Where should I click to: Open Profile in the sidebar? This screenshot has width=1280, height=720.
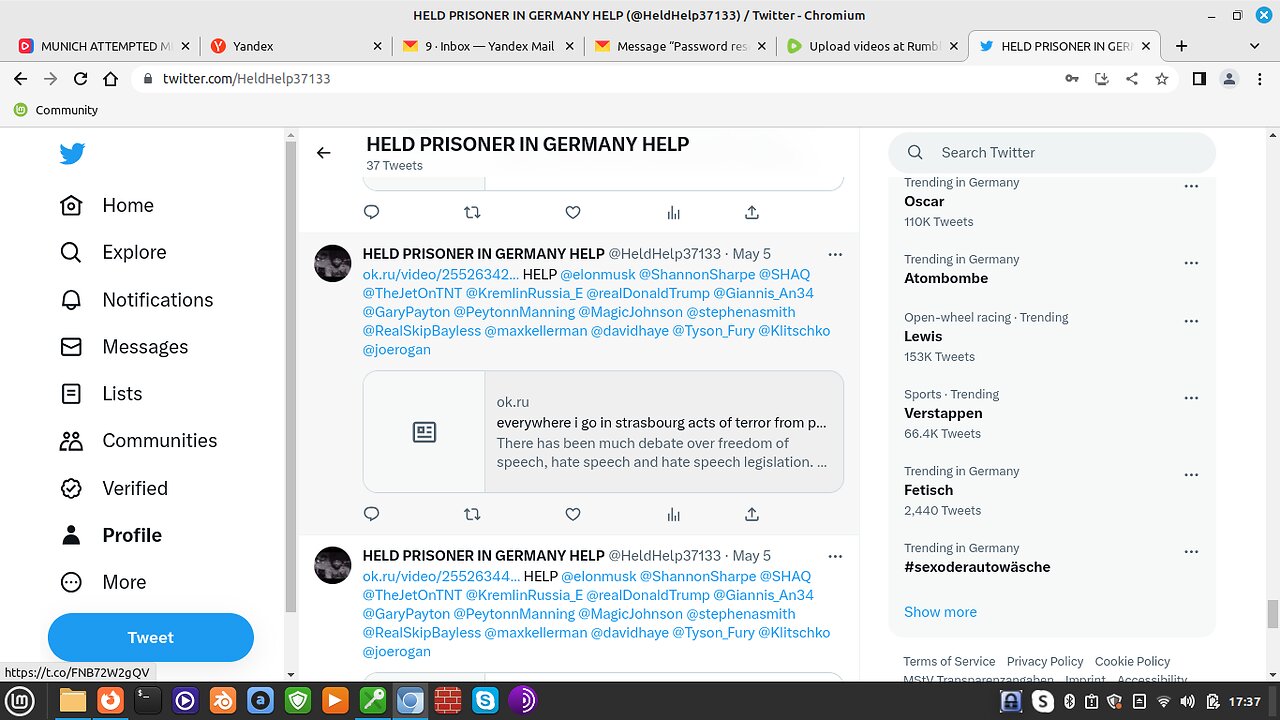(x=111, y=535)
